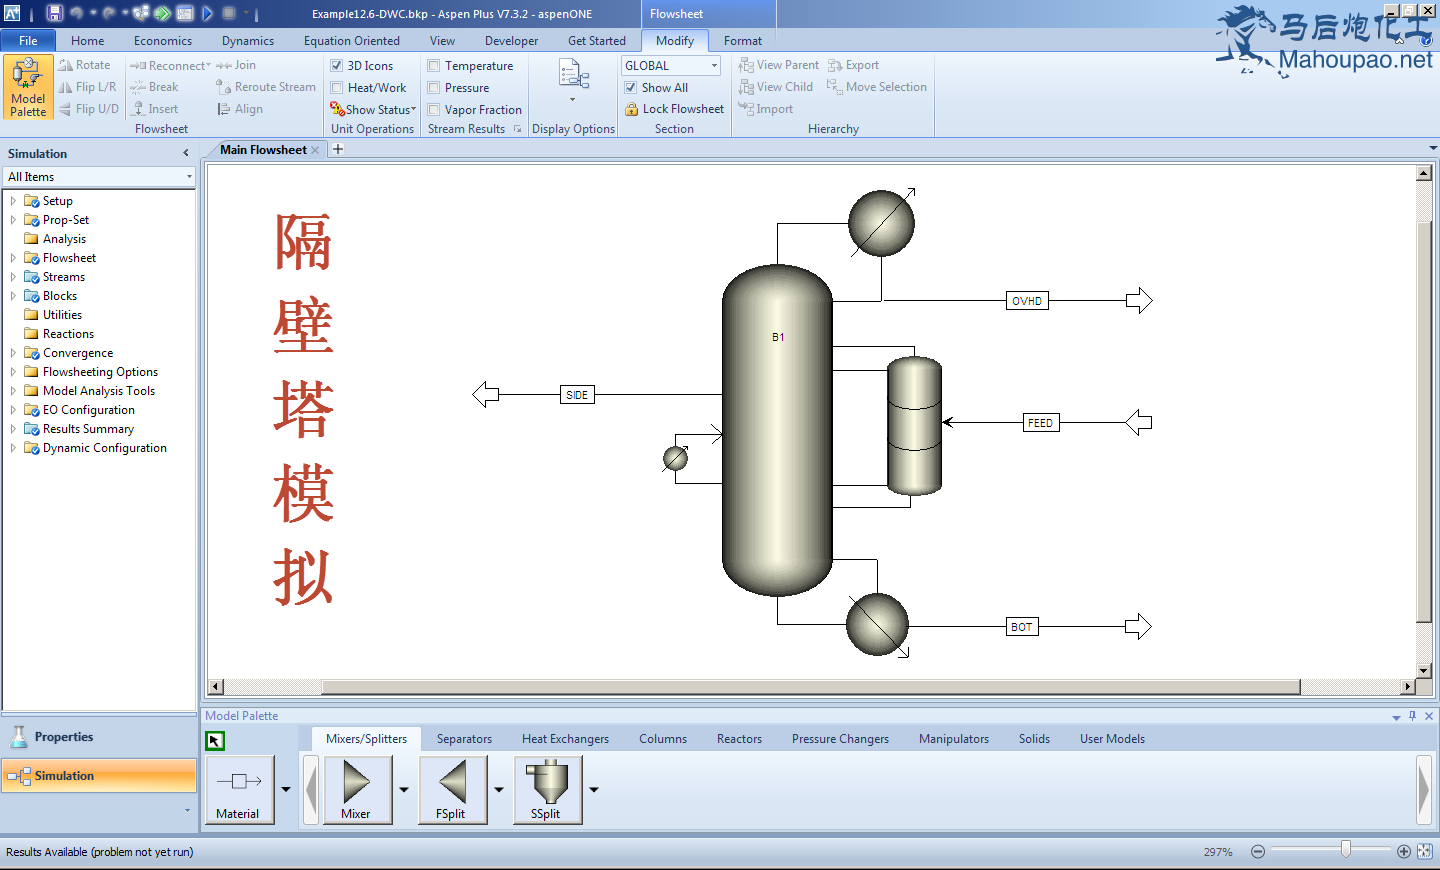The width and height of the screenshot is (1440, 870).
Task: Open Results Summary in the tree
Action: click(x=88, y=429)
